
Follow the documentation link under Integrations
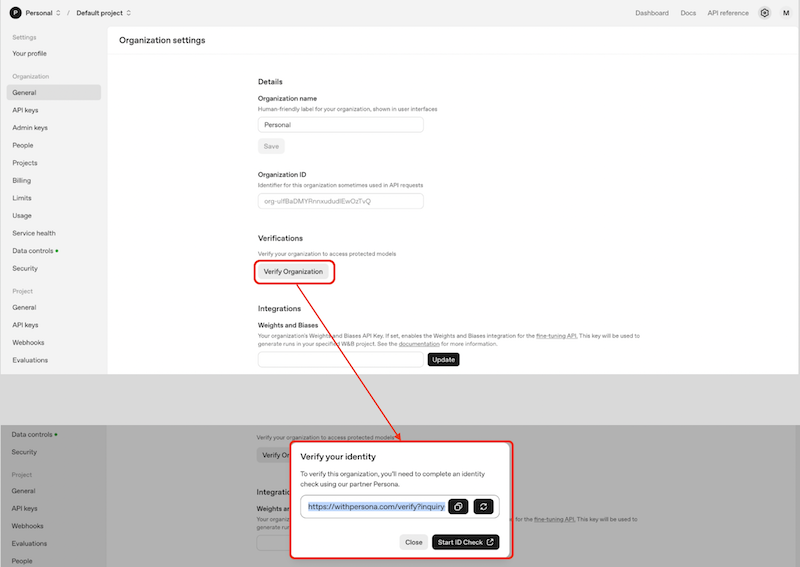[413, 343]
